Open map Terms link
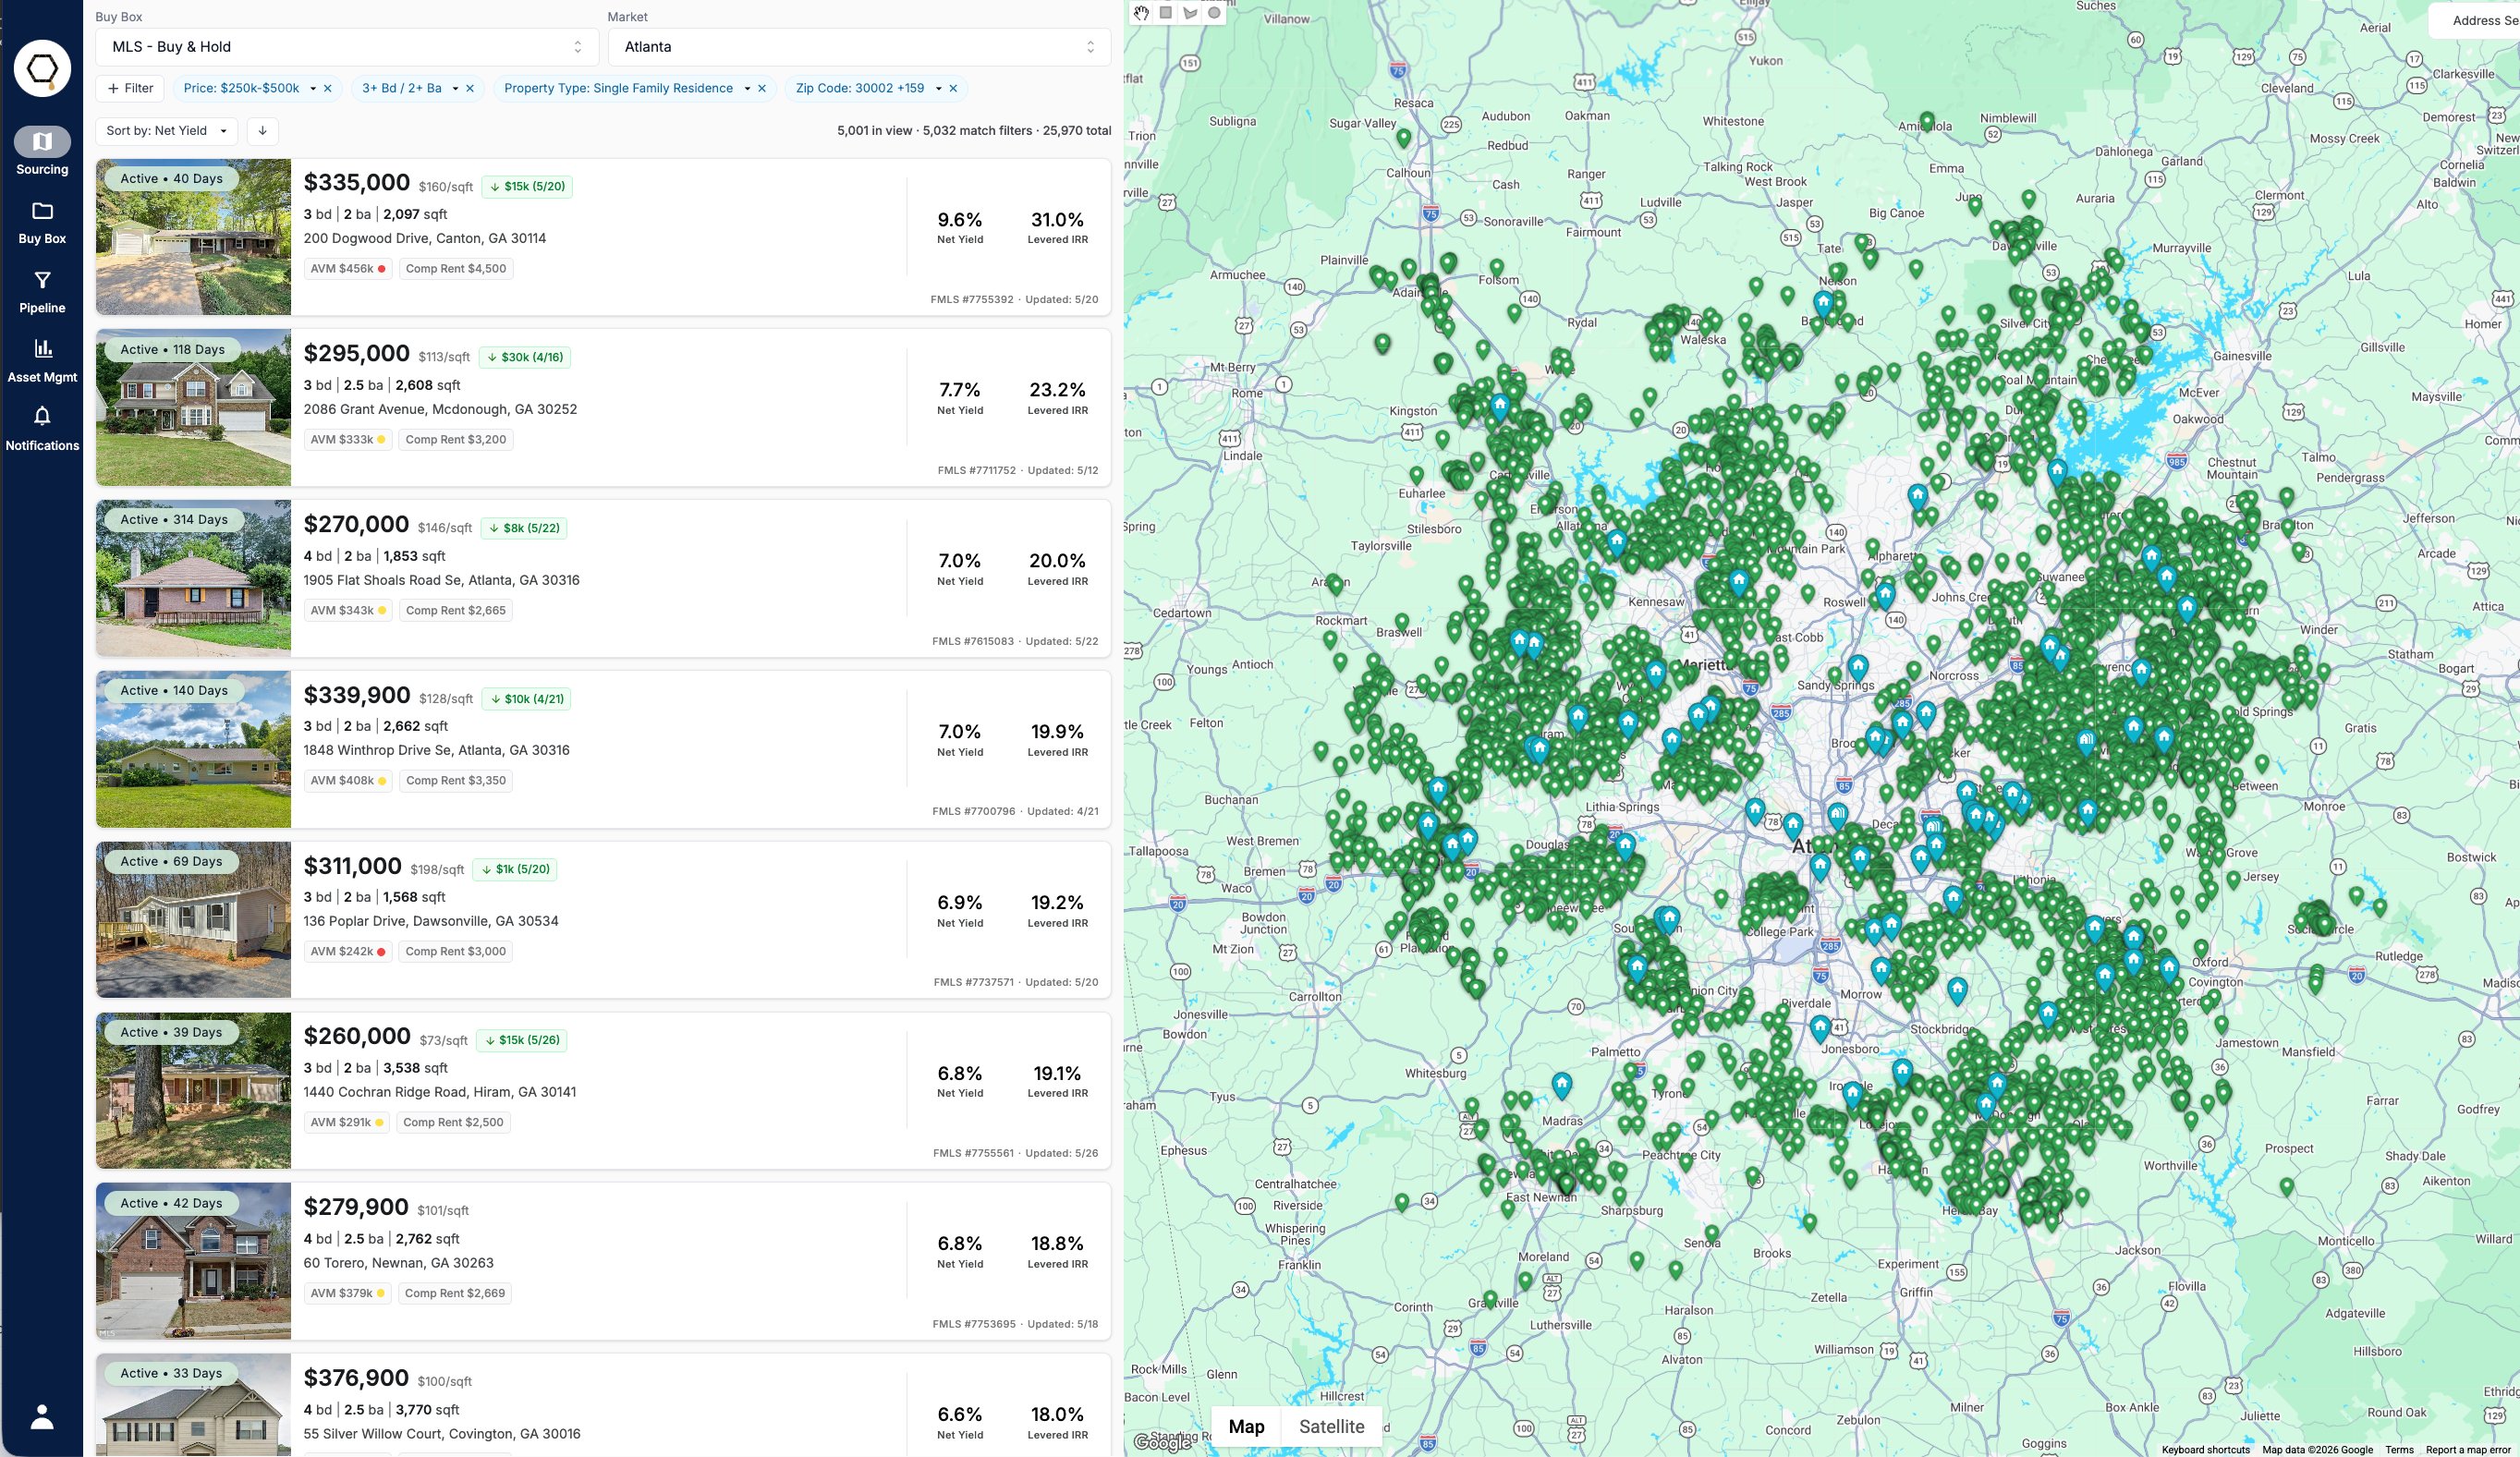 click(2399, 1449)
